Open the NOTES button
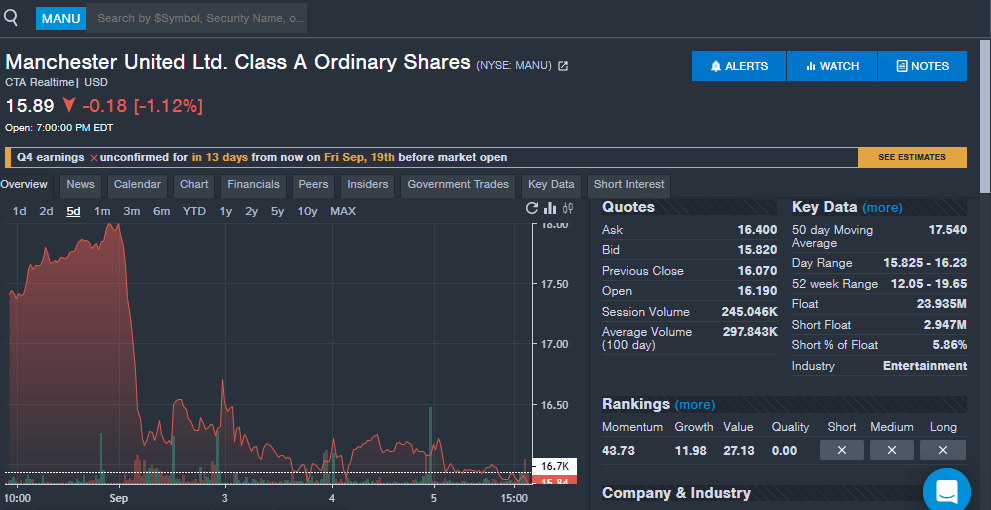Screen dimensions: 991x510 click(x=923, y=66)
